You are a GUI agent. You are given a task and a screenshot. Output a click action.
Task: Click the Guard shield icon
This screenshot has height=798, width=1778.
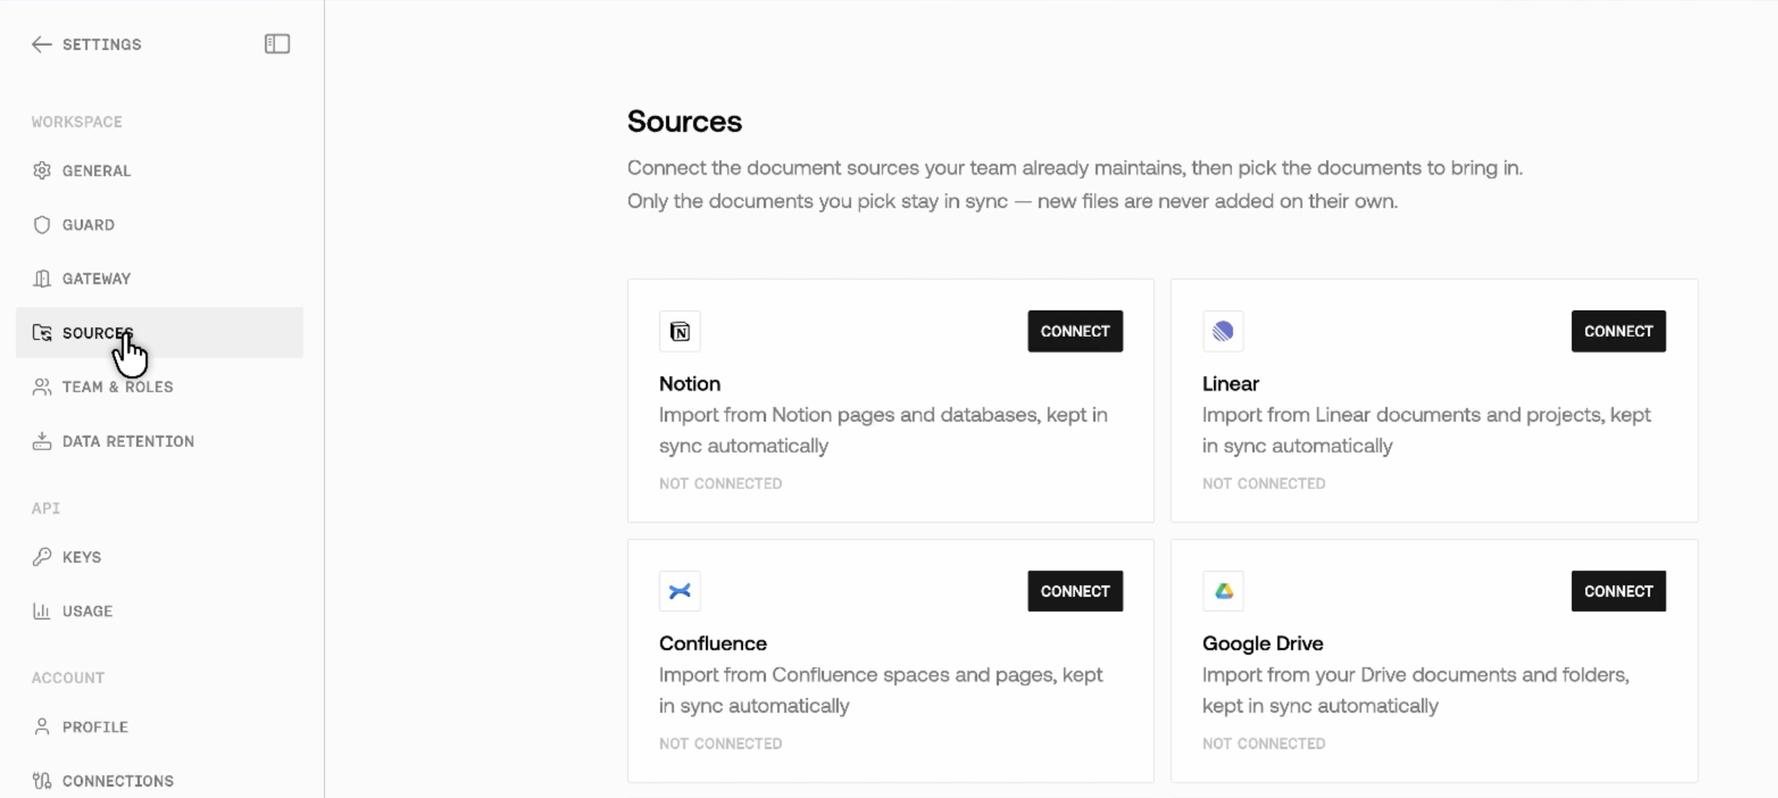pos(42,224)
